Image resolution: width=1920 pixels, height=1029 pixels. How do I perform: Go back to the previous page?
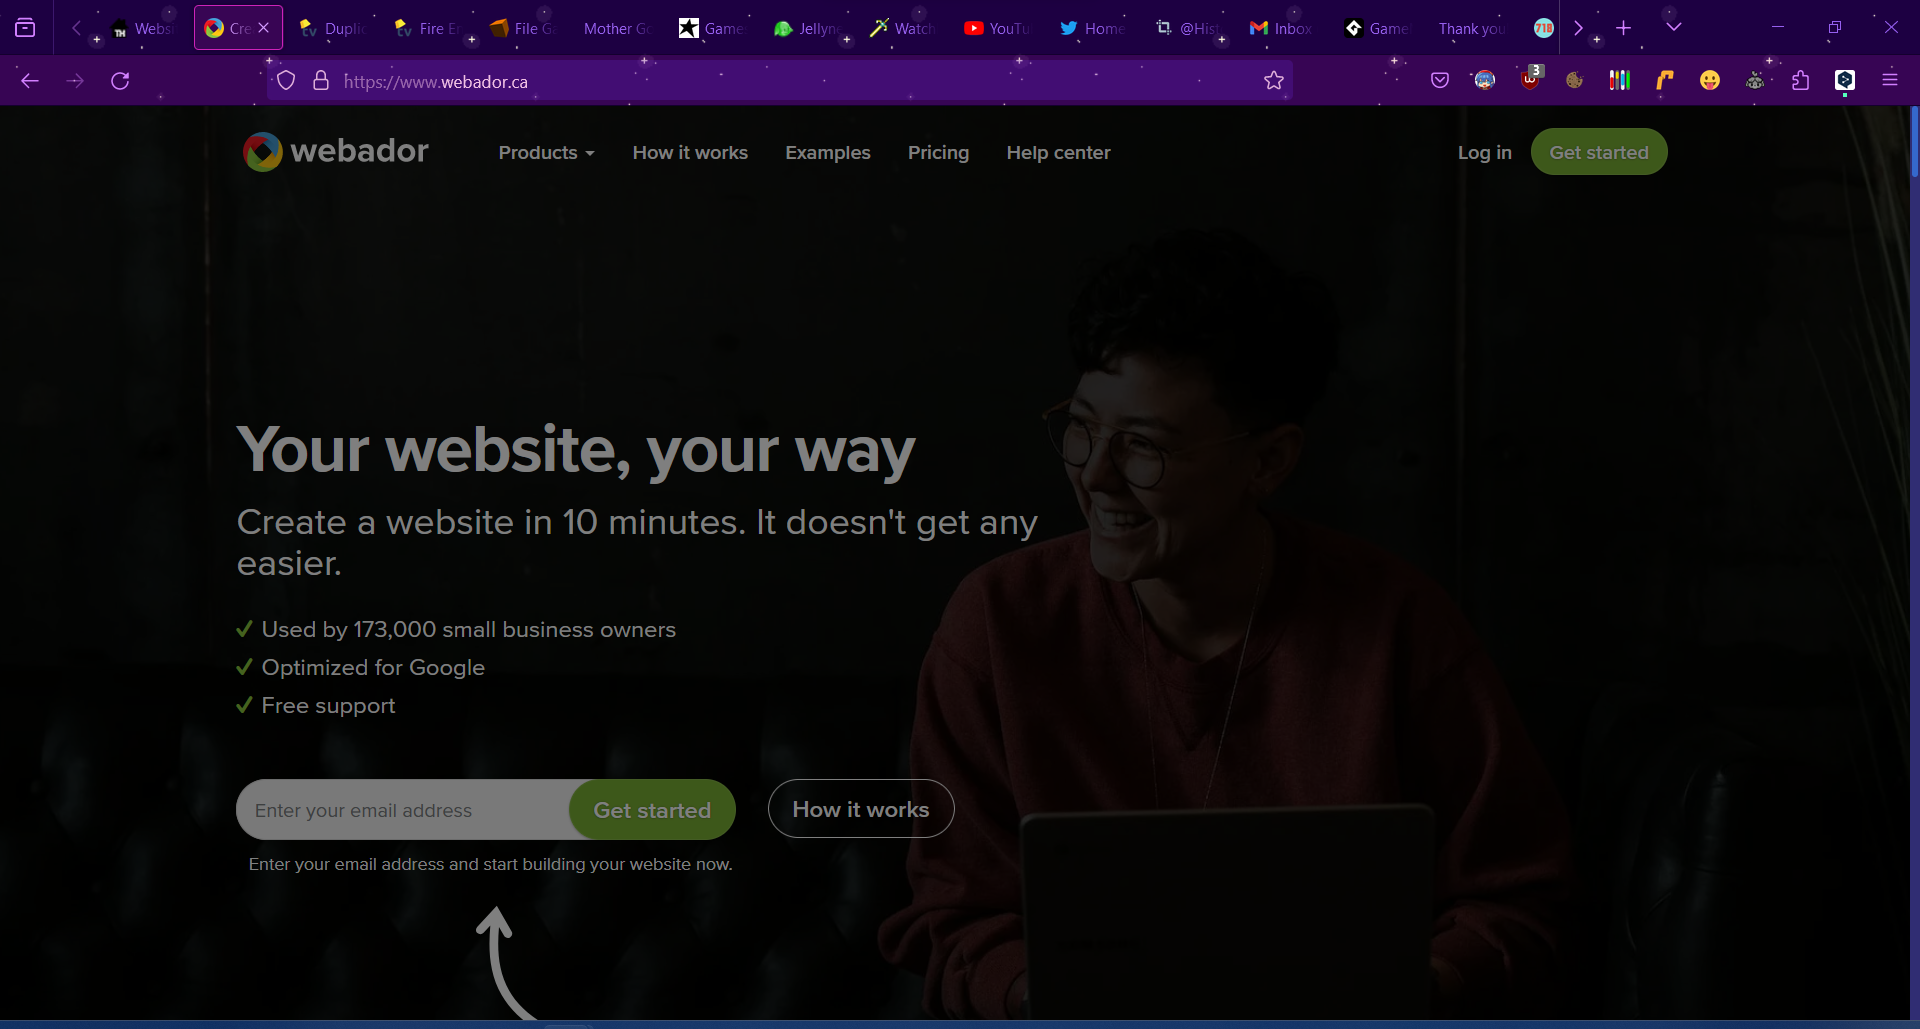[30, 80]
